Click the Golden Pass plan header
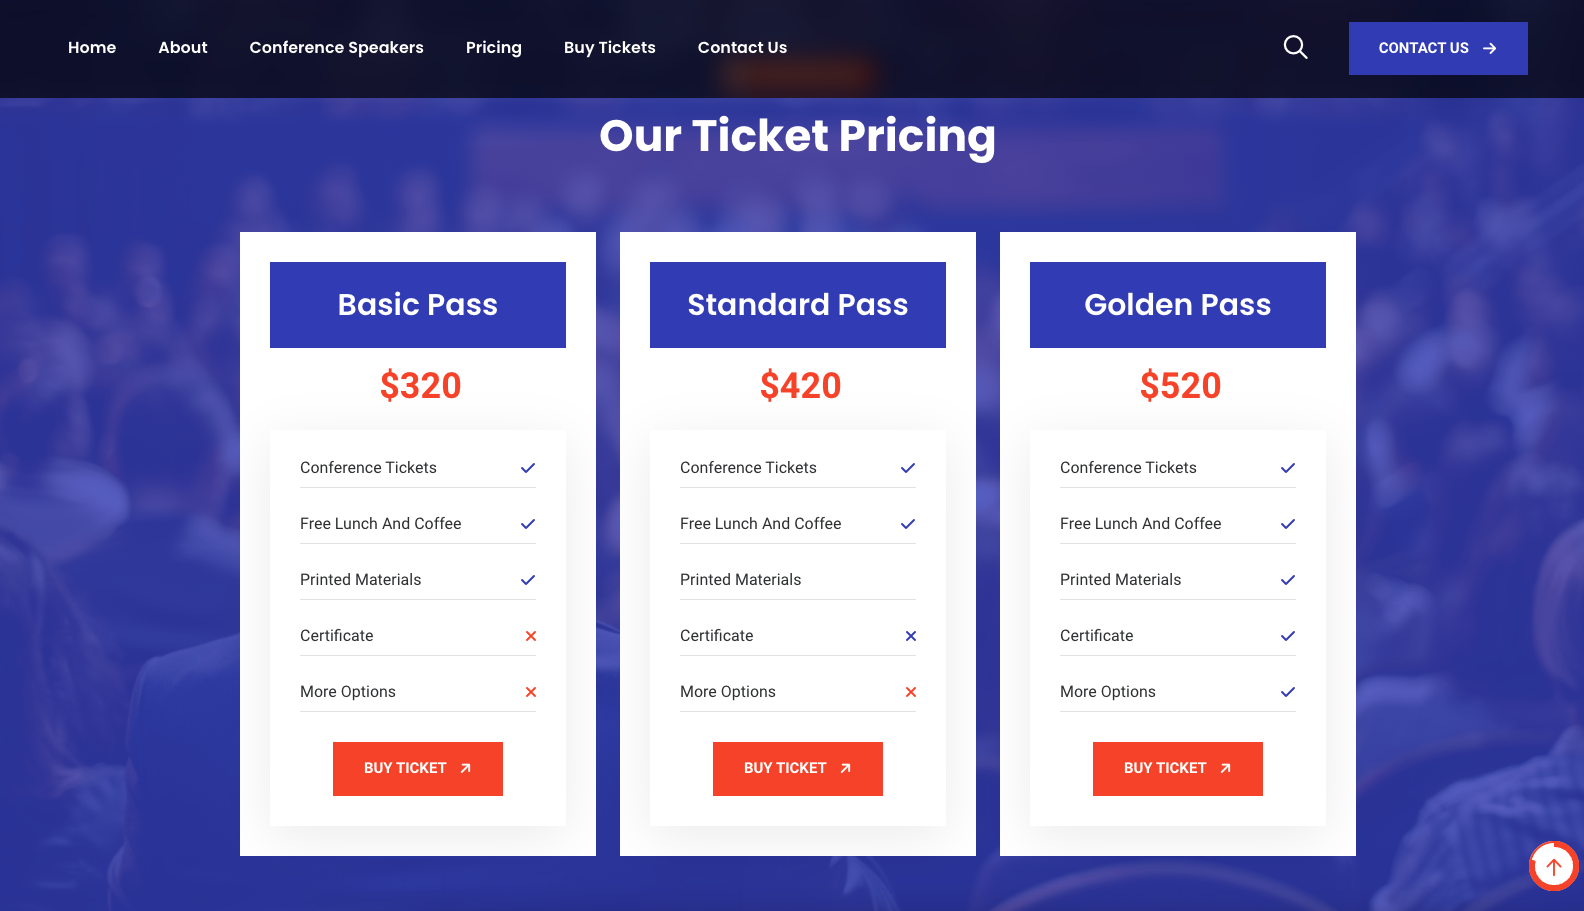 (x=1178, y=305)
